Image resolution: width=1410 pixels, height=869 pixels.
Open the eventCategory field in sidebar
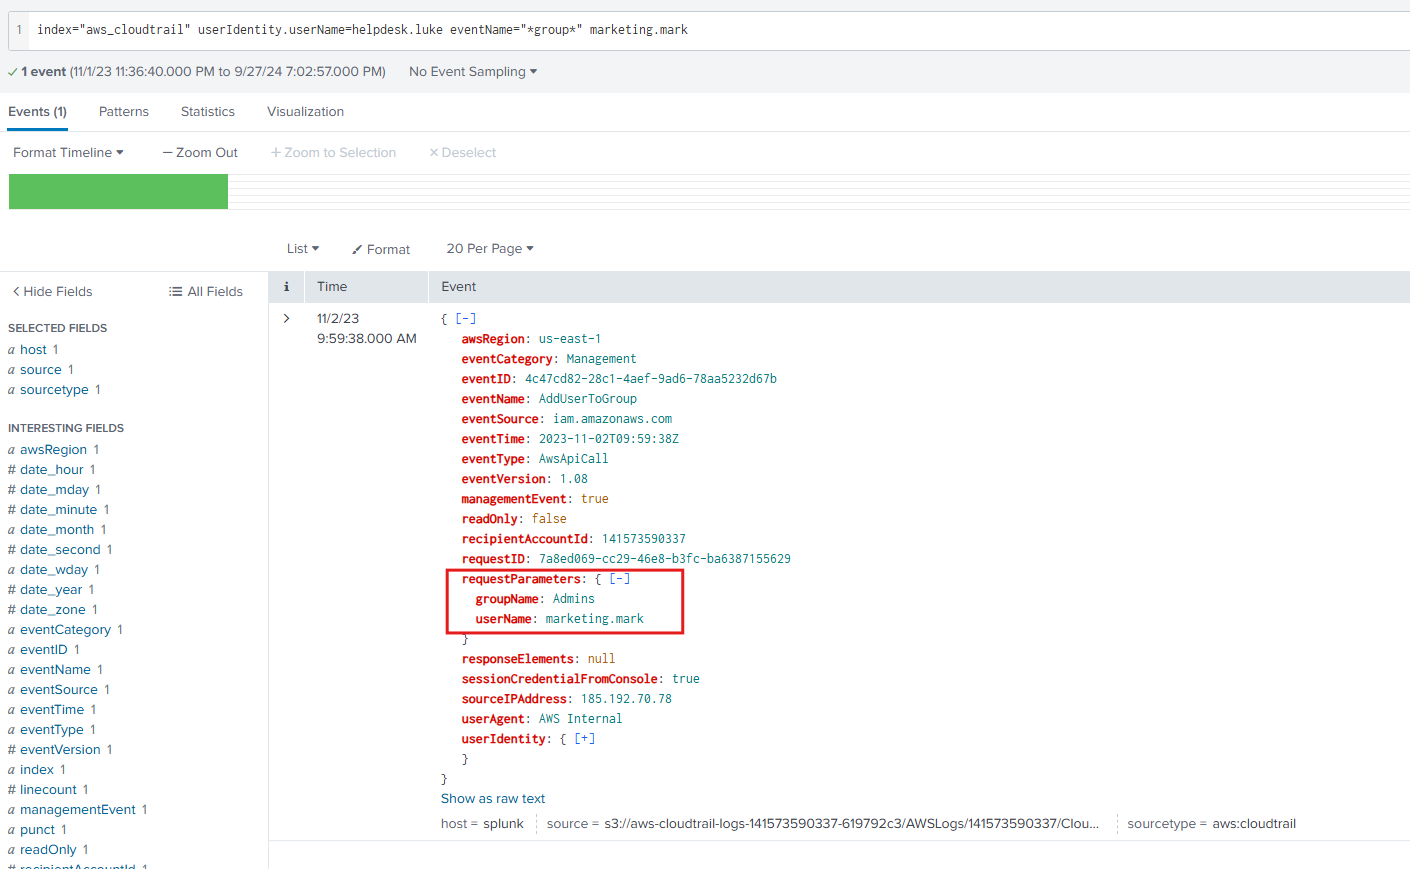click(x=65, y=630)
